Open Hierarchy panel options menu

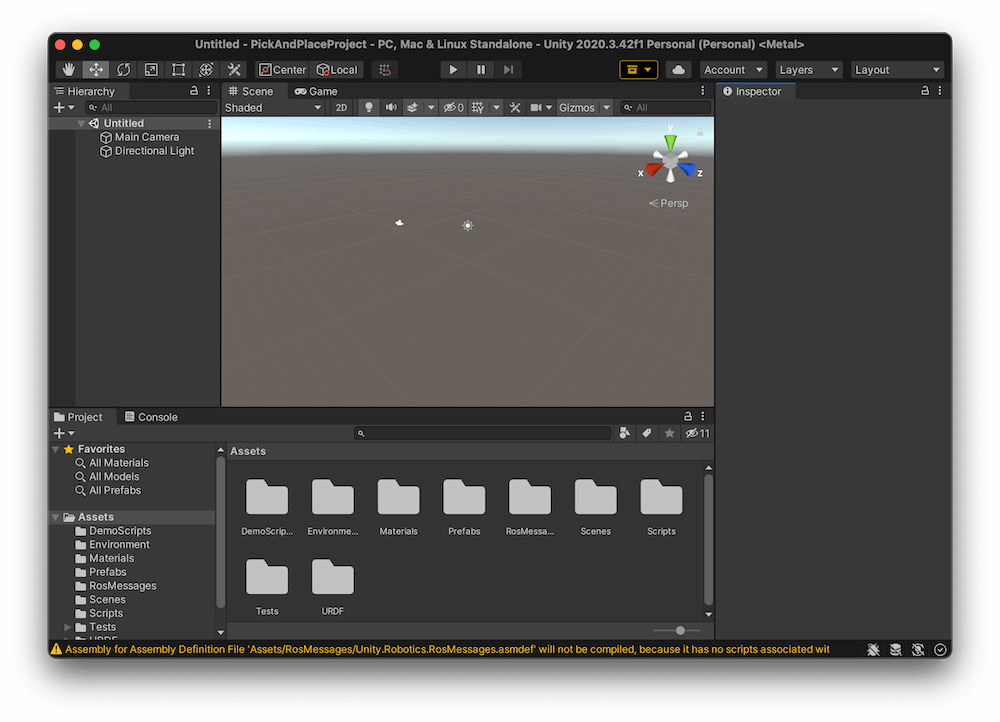point(209,91)
